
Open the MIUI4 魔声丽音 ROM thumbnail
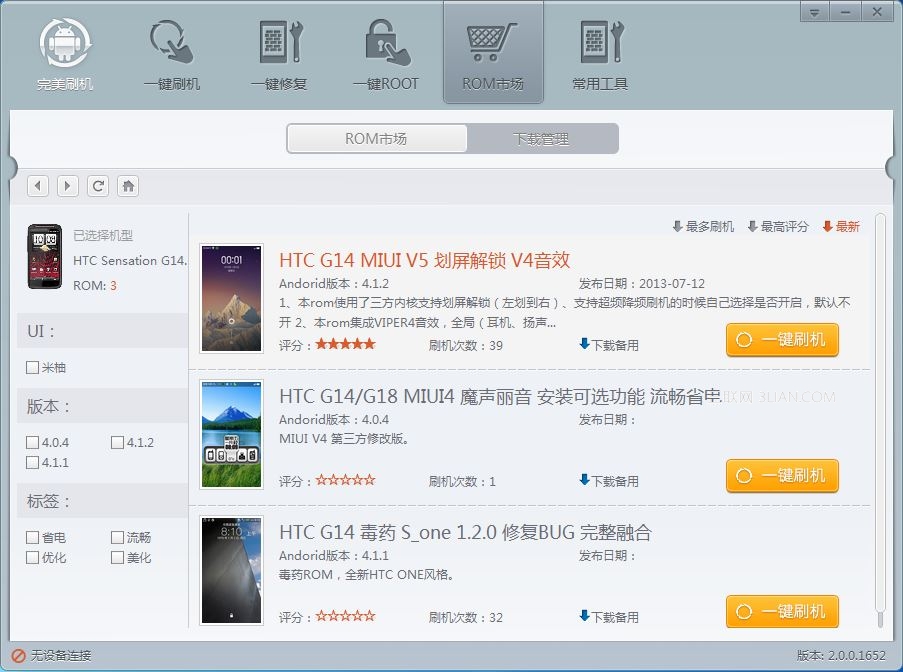click(x=232, y=434)
